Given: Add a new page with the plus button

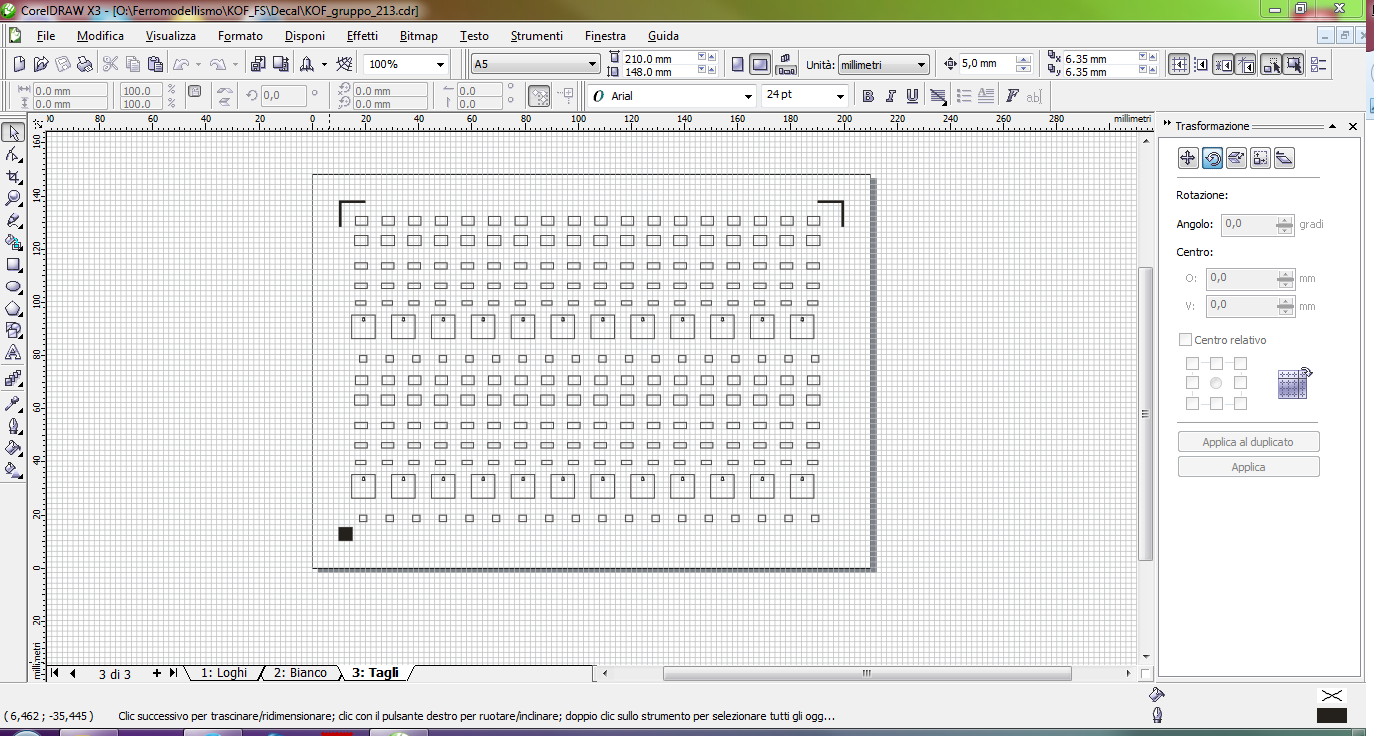Looking at the screenshot, I should click(156, 673).
